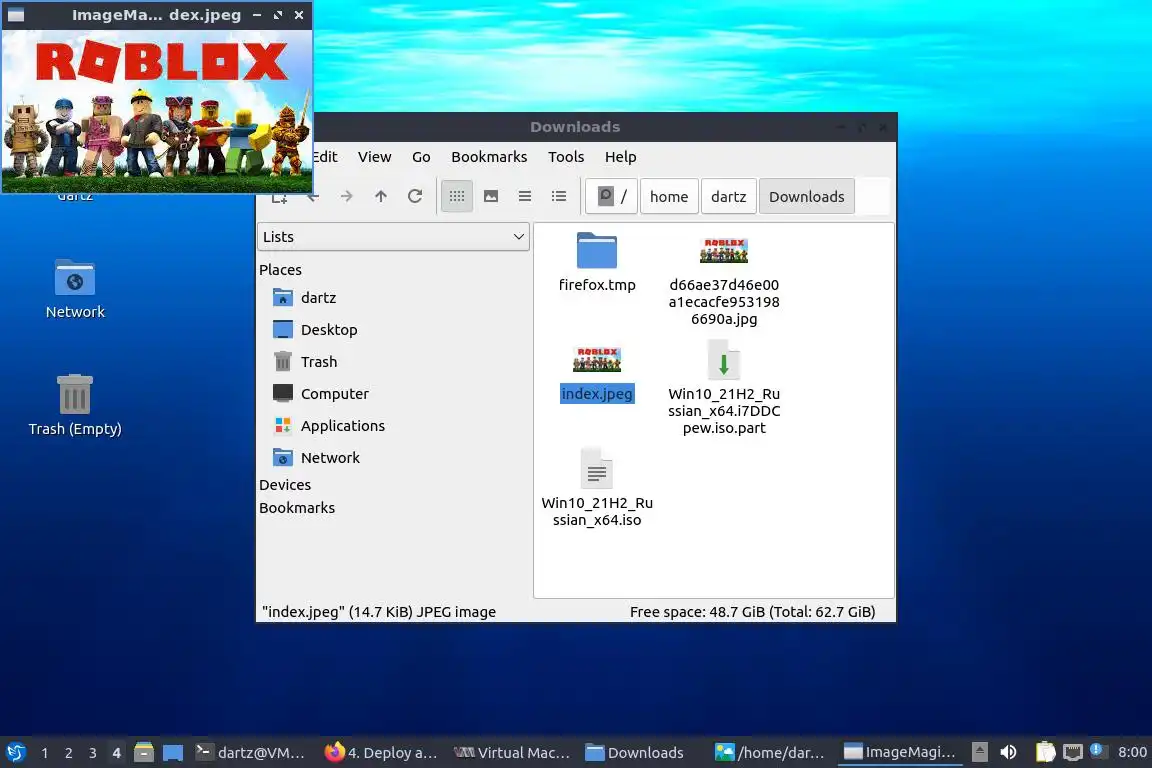Open file manager launcher in taskbar
Viewport: 1152px width, 768px height.
point(144,752)
